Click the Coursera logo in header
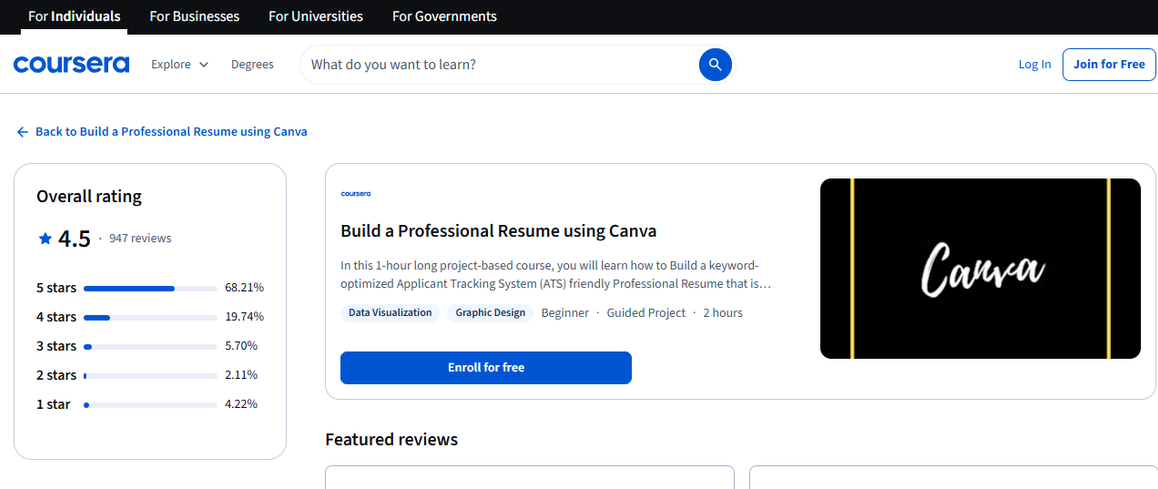Viewport: 1158px width, 489px height. [x=71, y=64]
